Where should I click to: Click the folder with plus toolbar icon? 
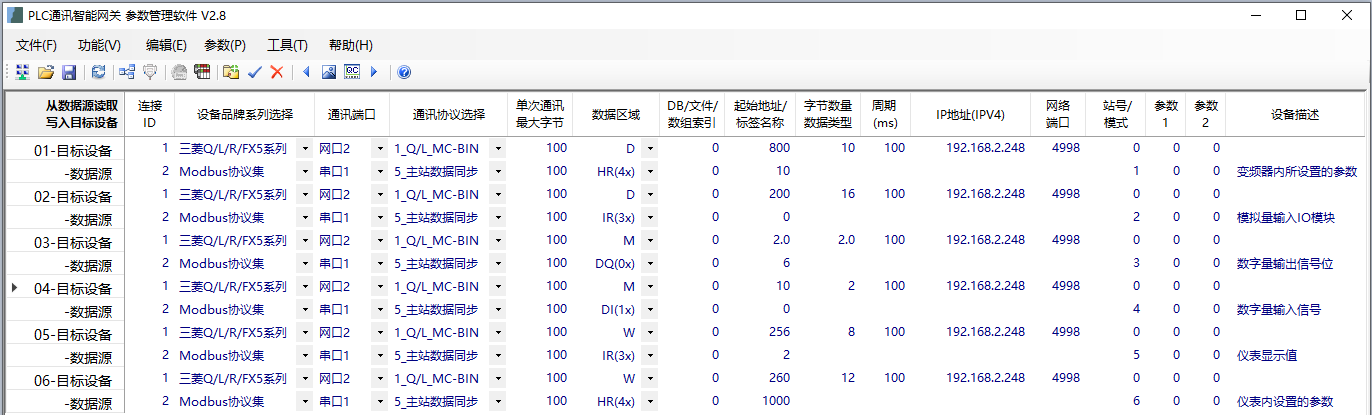[x=231, y=72]
